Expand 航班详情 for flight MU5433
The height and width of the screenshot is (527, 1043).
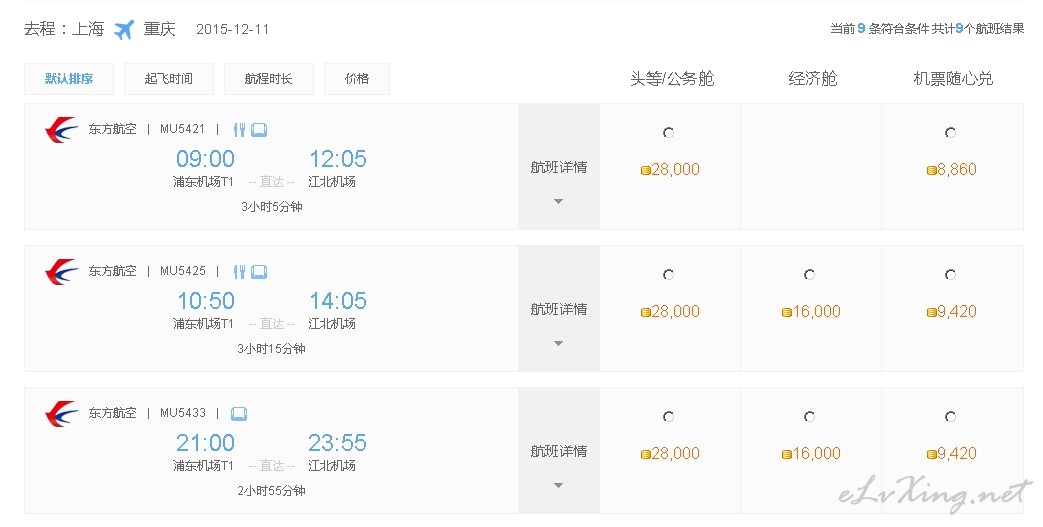[x=559, y=450]
